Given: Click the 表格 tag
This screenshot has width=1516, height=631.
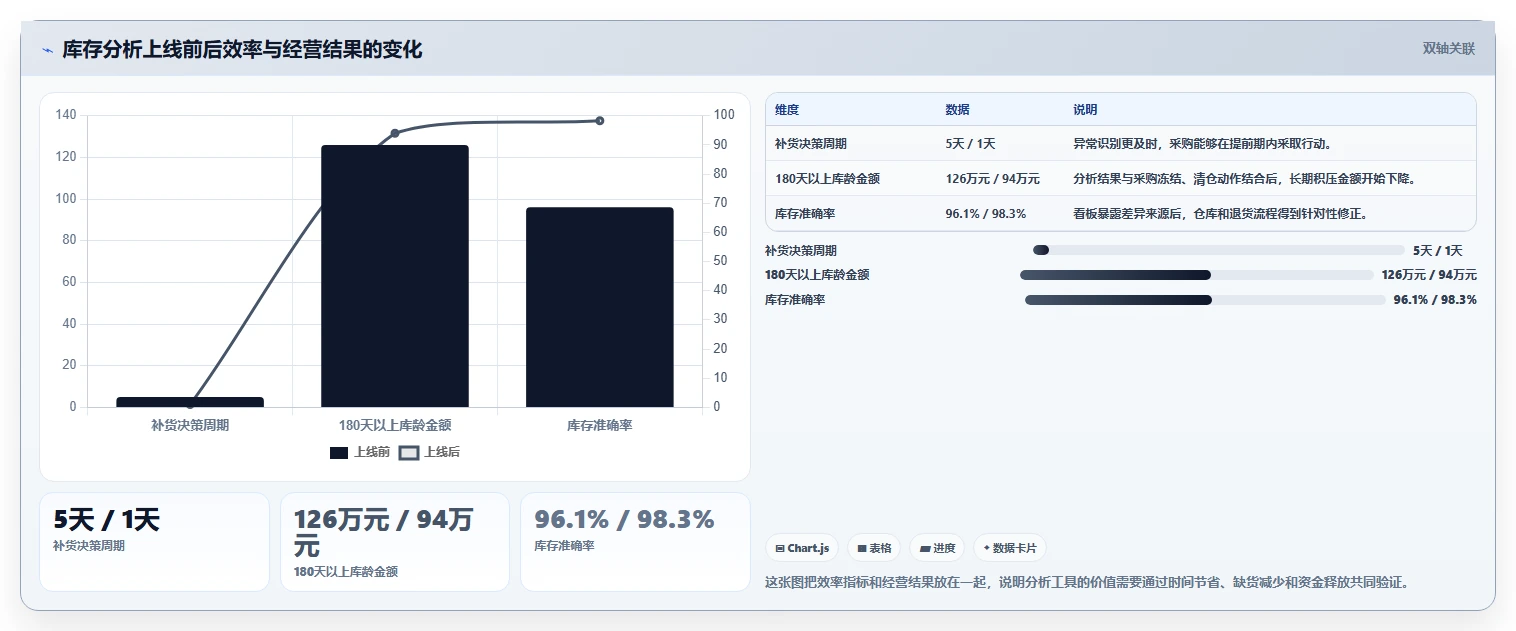Looking at the screenshot, I should (x=874, y=548).
